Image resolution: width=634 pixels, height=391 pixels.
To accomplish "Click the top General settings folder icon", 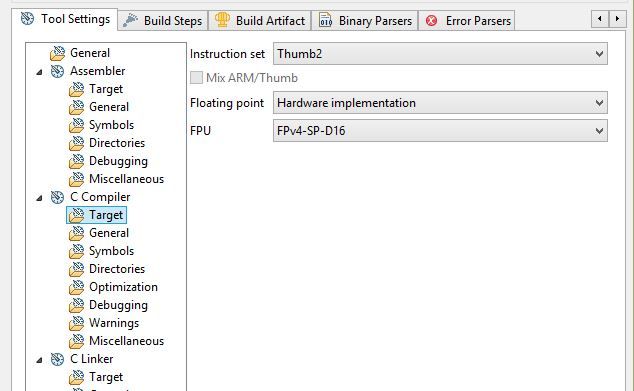I will point(57,53).
